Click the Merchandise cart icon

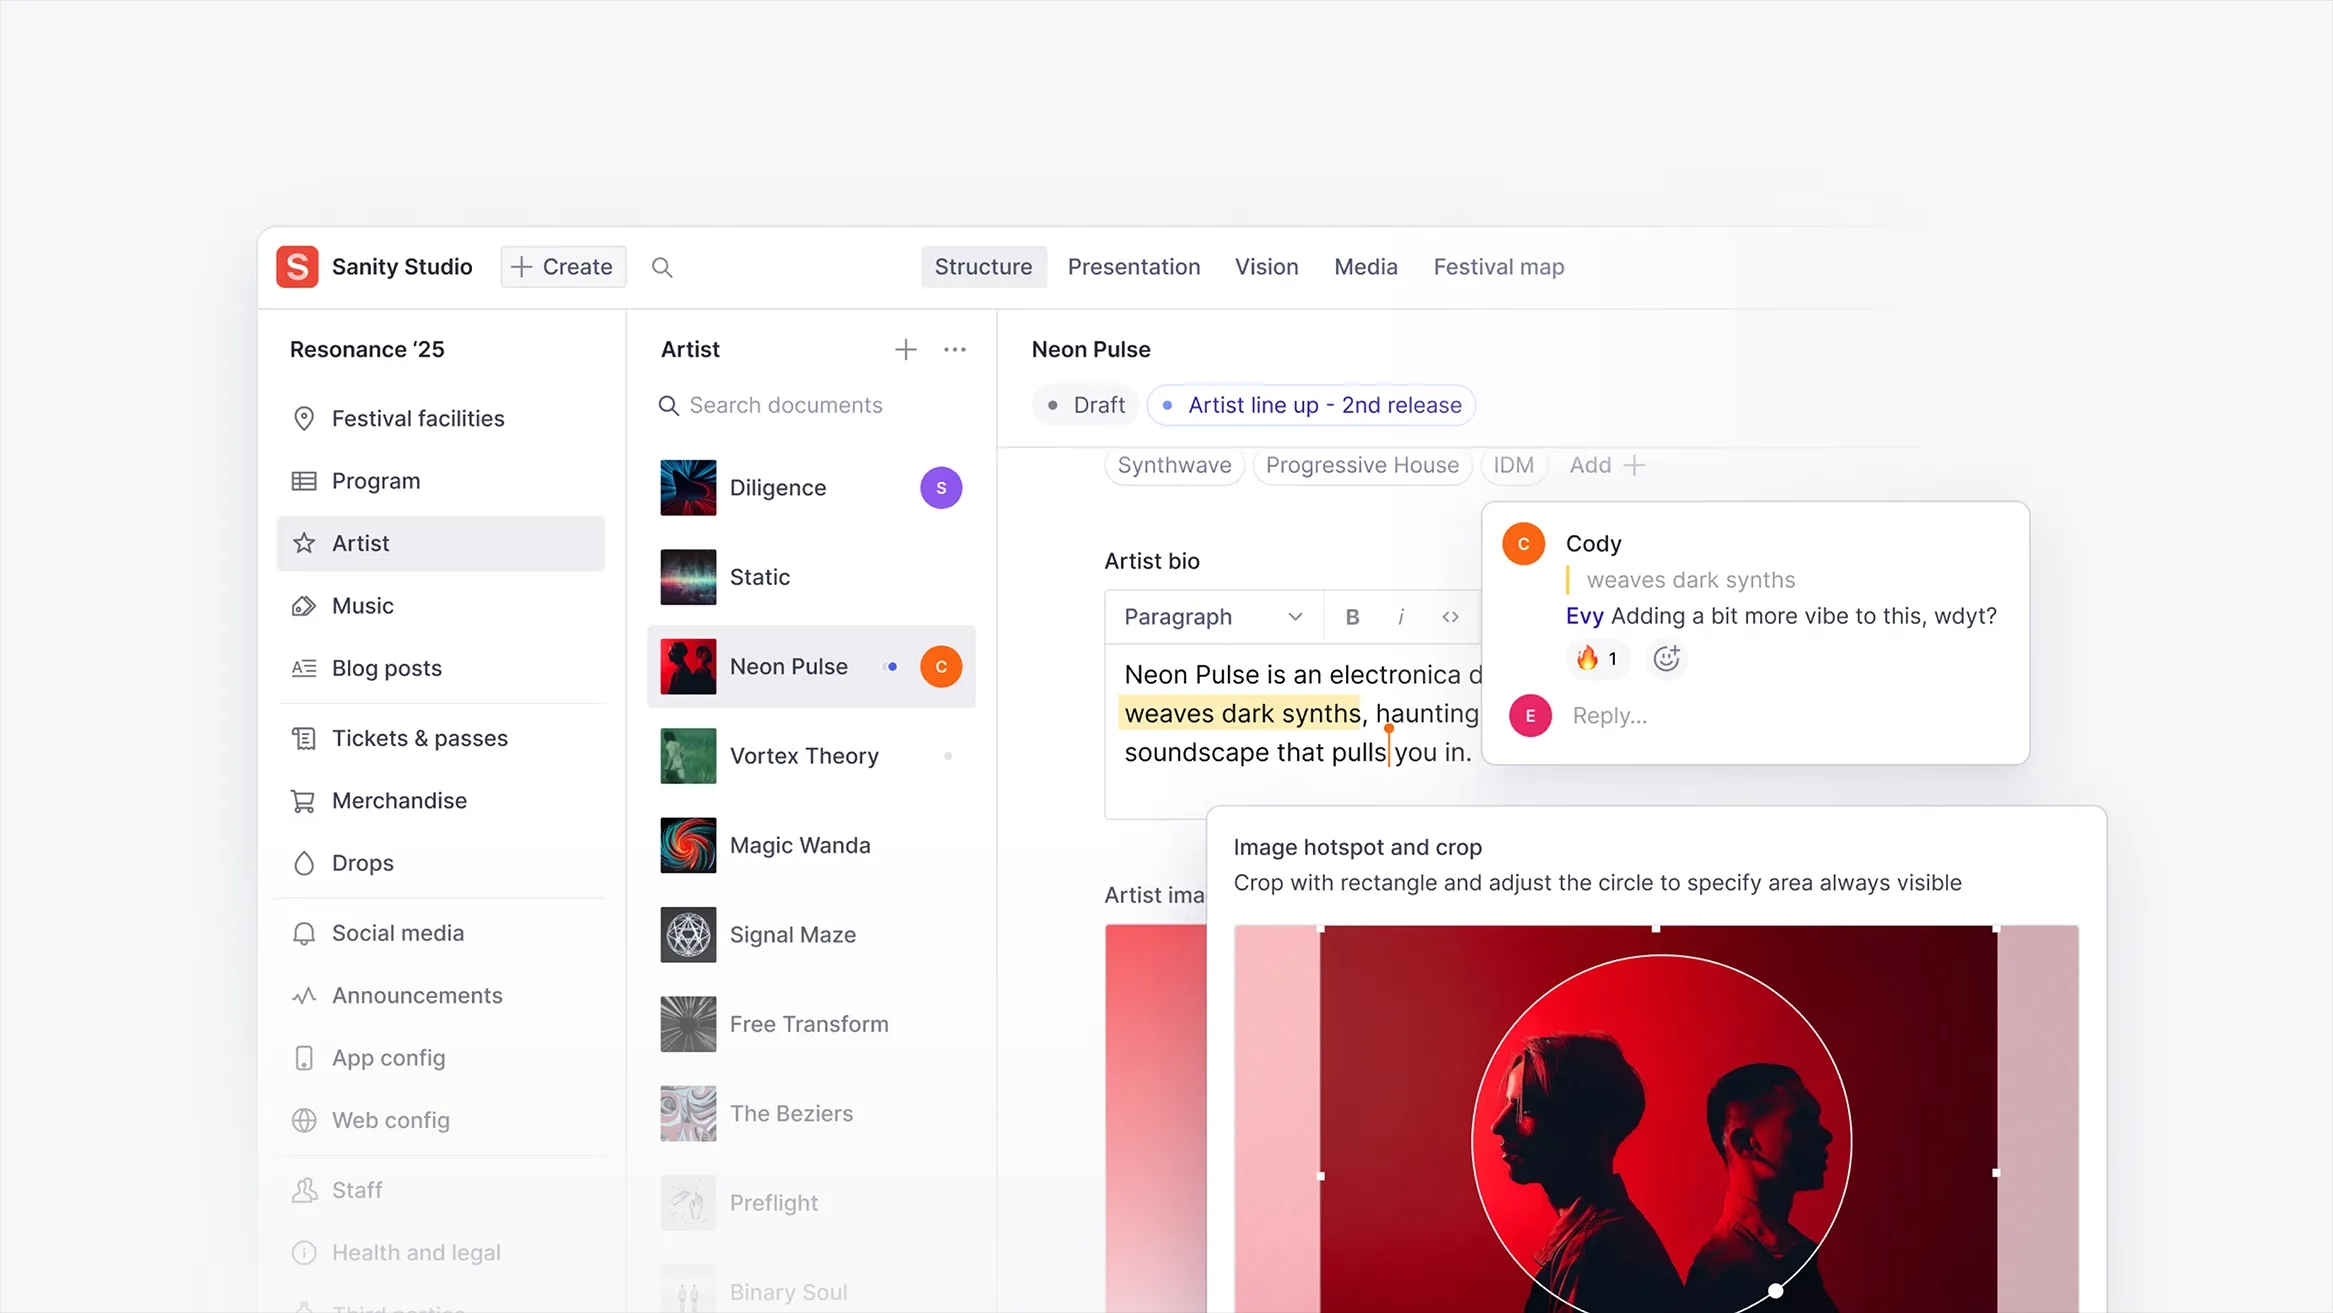[x=304, y=801]
